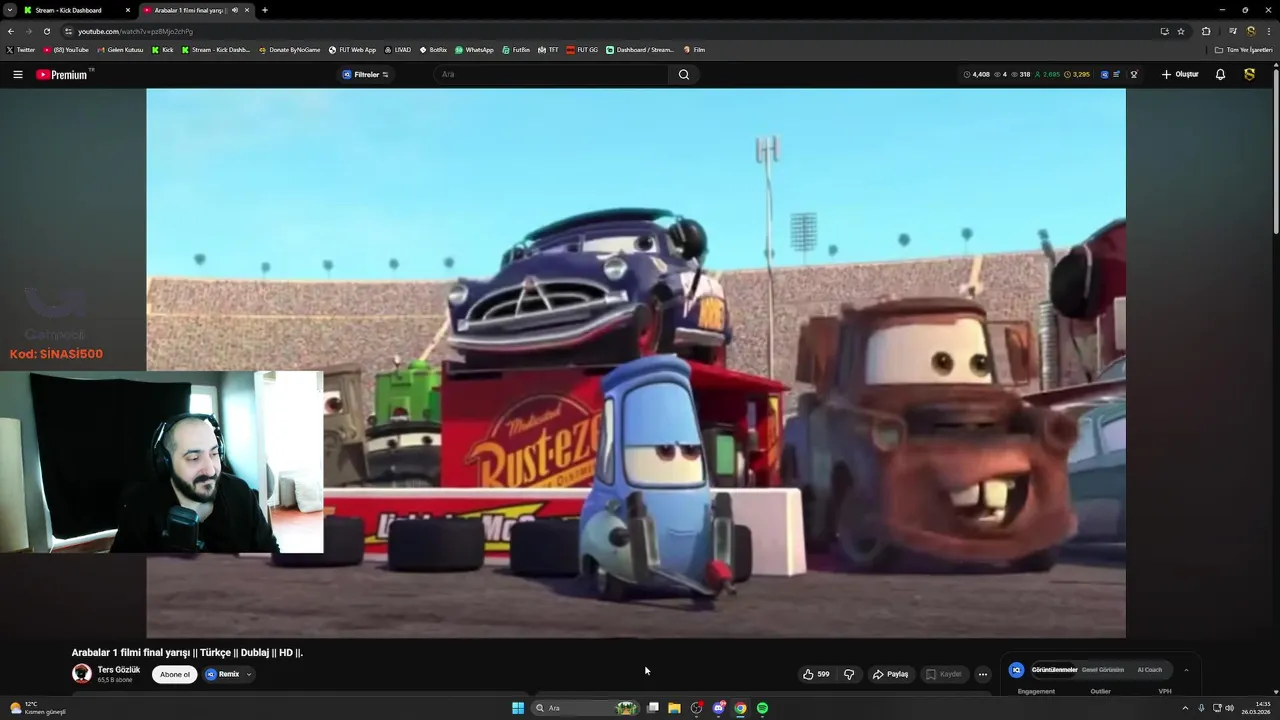Viewport: 1280px width, 720px height.
Task: Open a new browser tab
Action: point(264,10)
